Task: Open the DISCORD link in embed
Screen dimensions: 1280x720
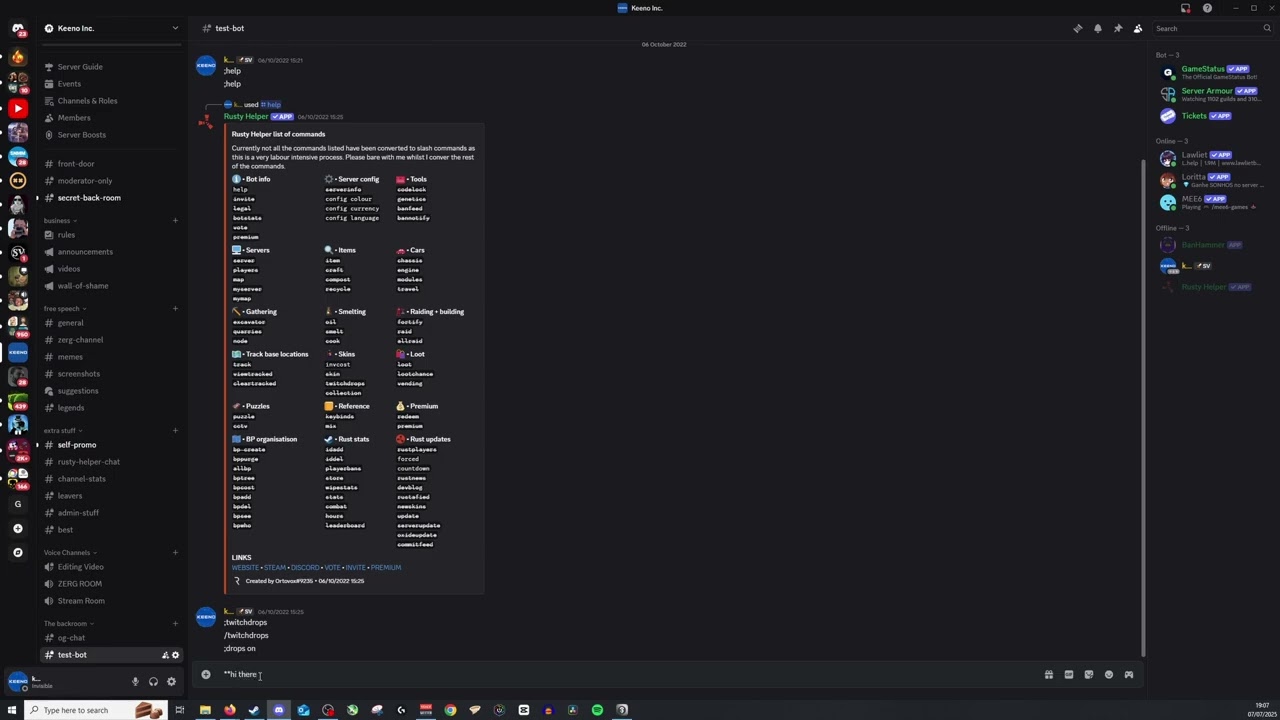Action: [305, 568]
